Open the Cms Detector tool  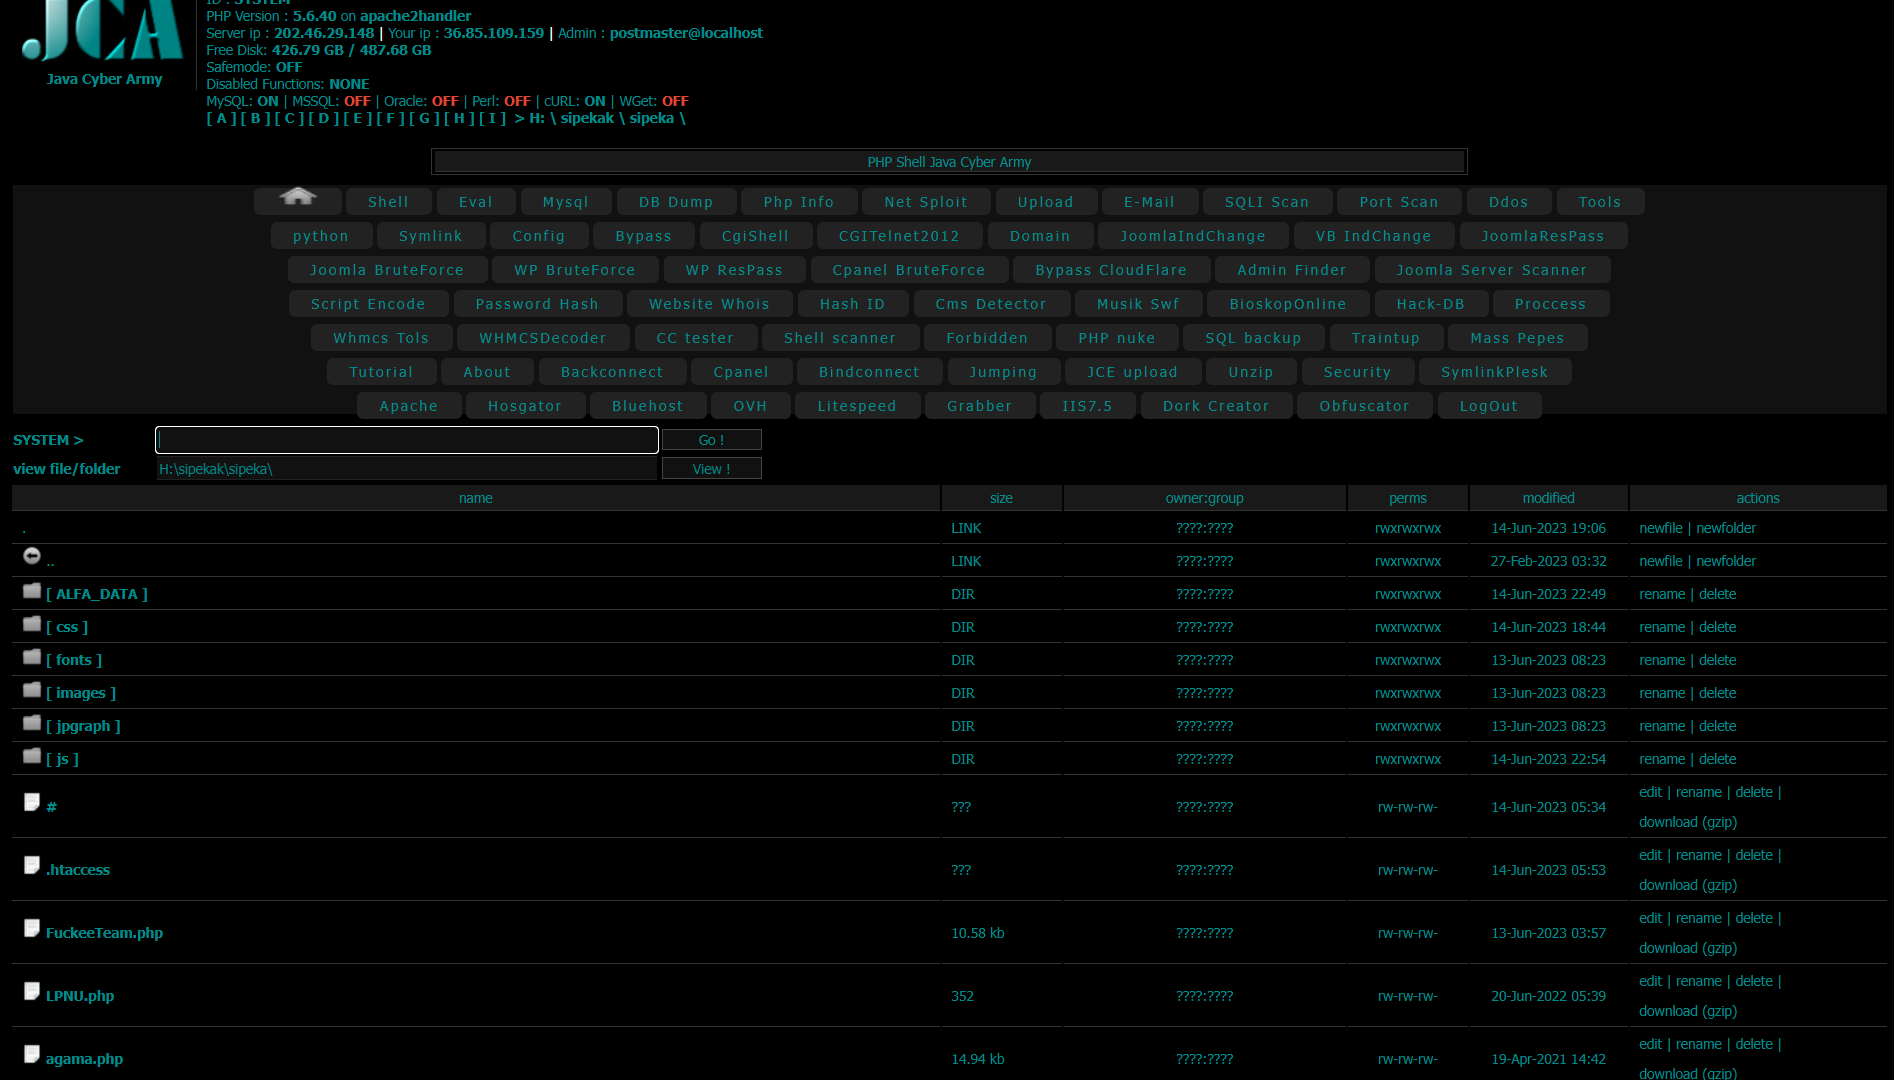991,304
